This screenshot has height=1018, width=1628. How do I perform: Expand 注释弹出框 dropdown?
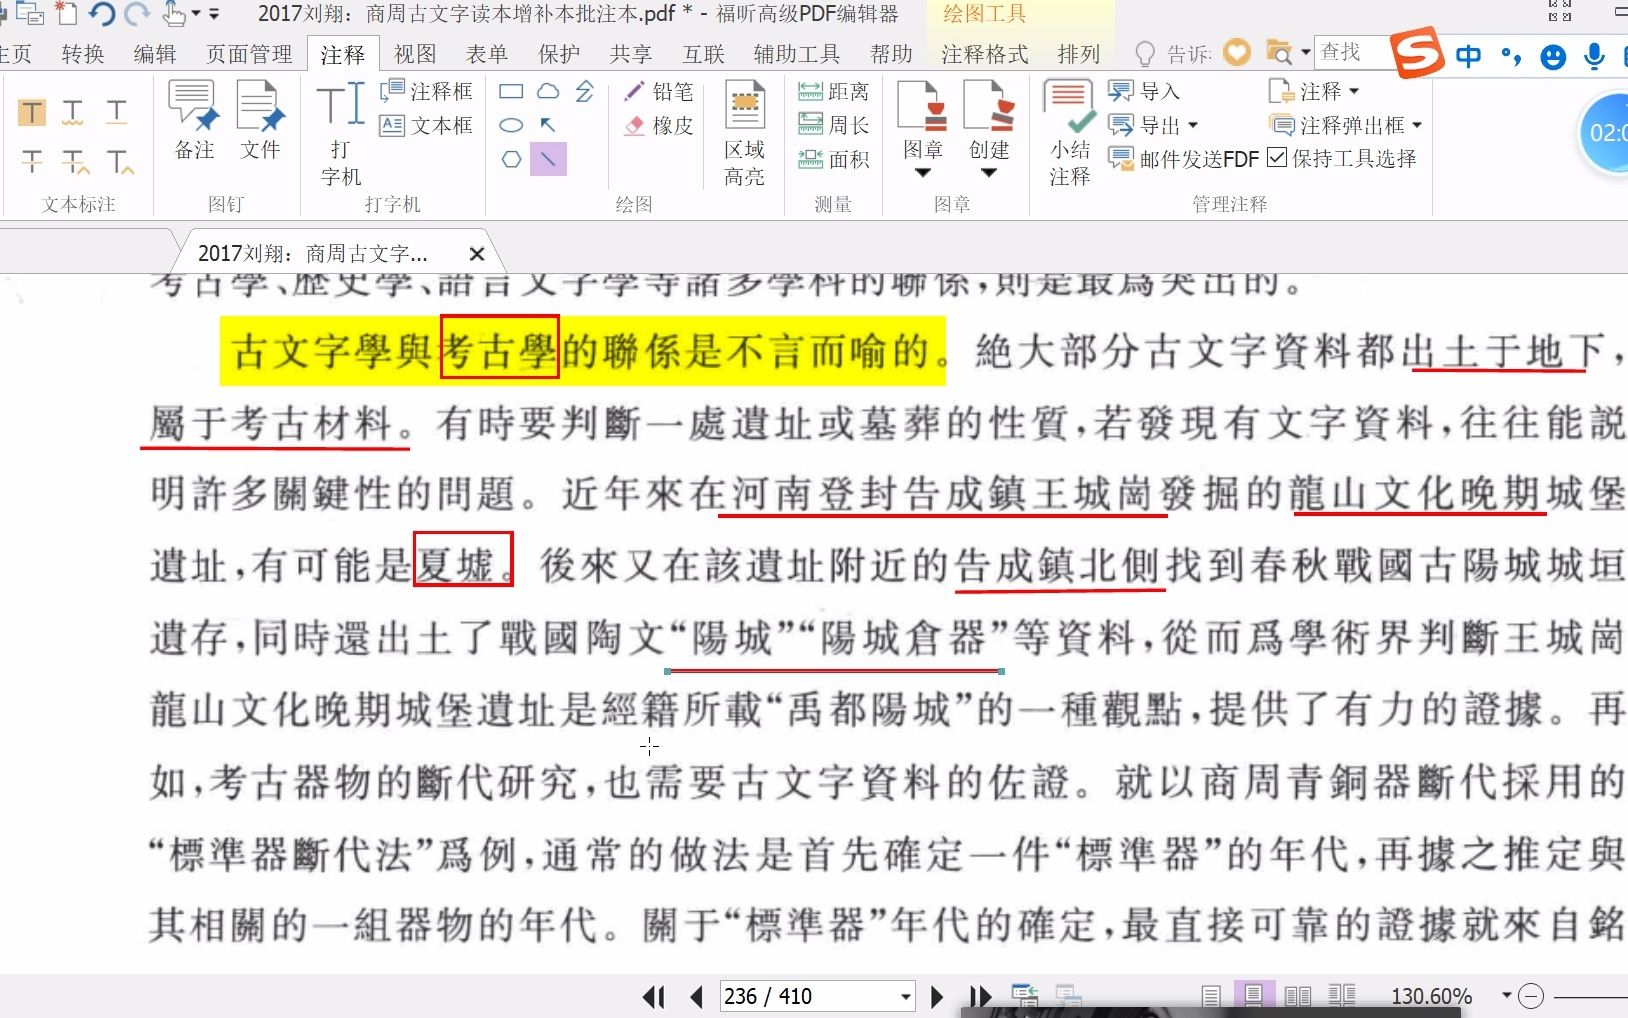coord(1417,125)
